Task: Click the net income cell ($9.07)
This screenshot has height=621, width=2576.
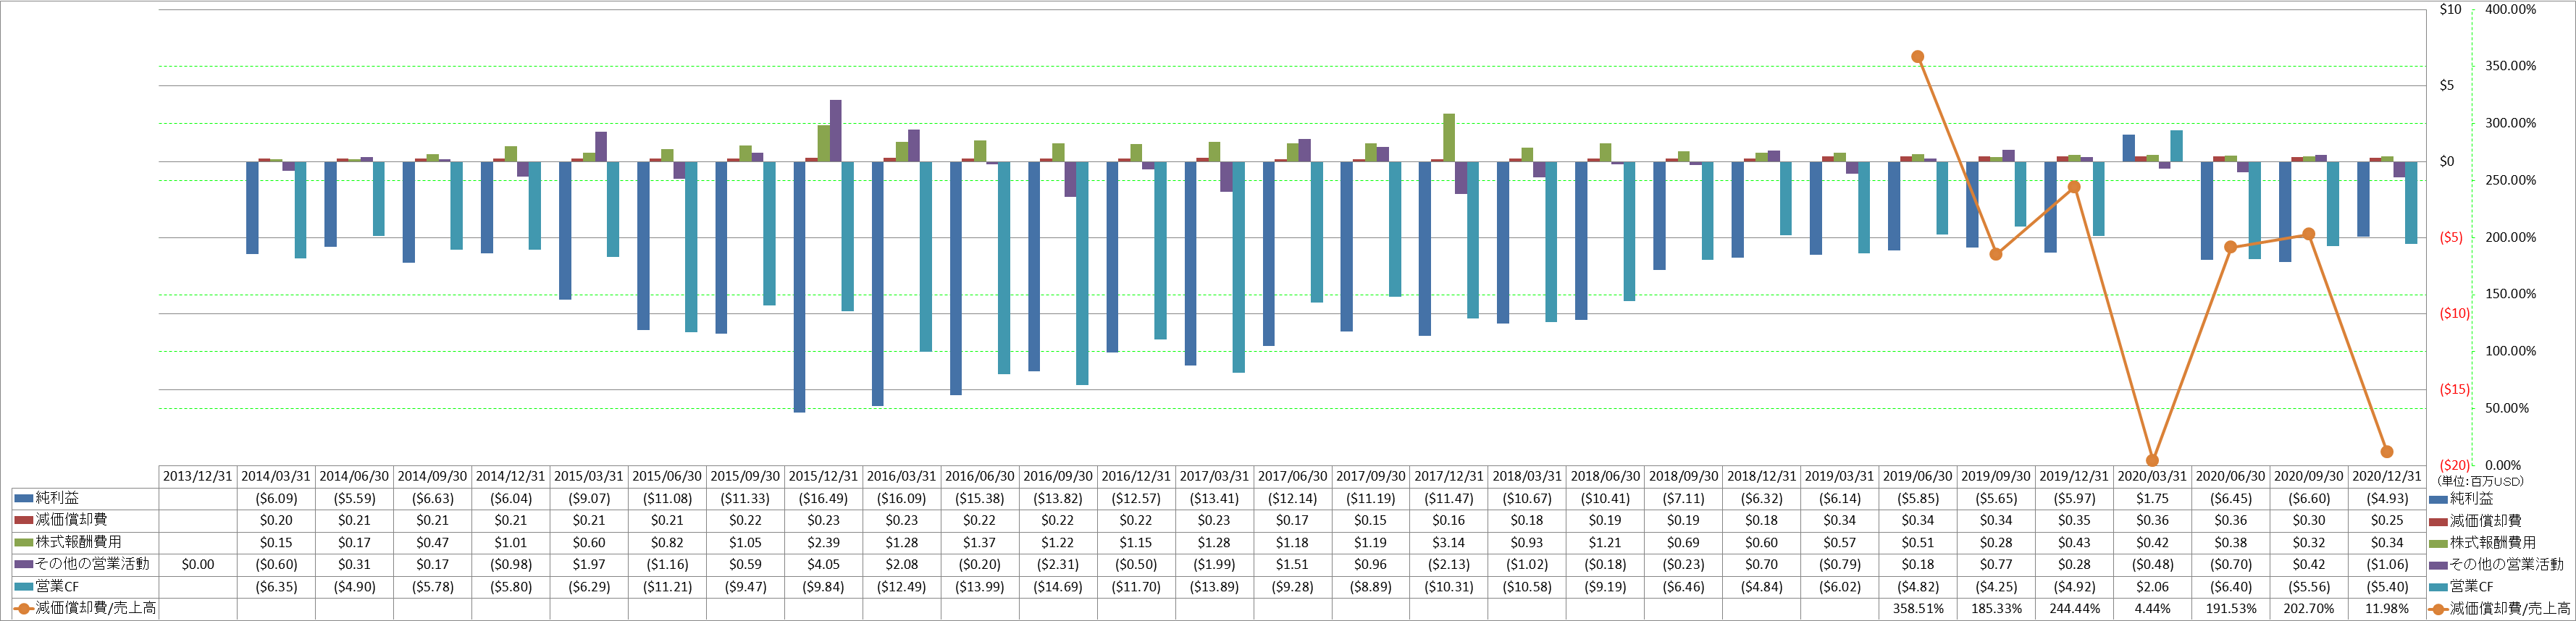Action: click(589, 498)
